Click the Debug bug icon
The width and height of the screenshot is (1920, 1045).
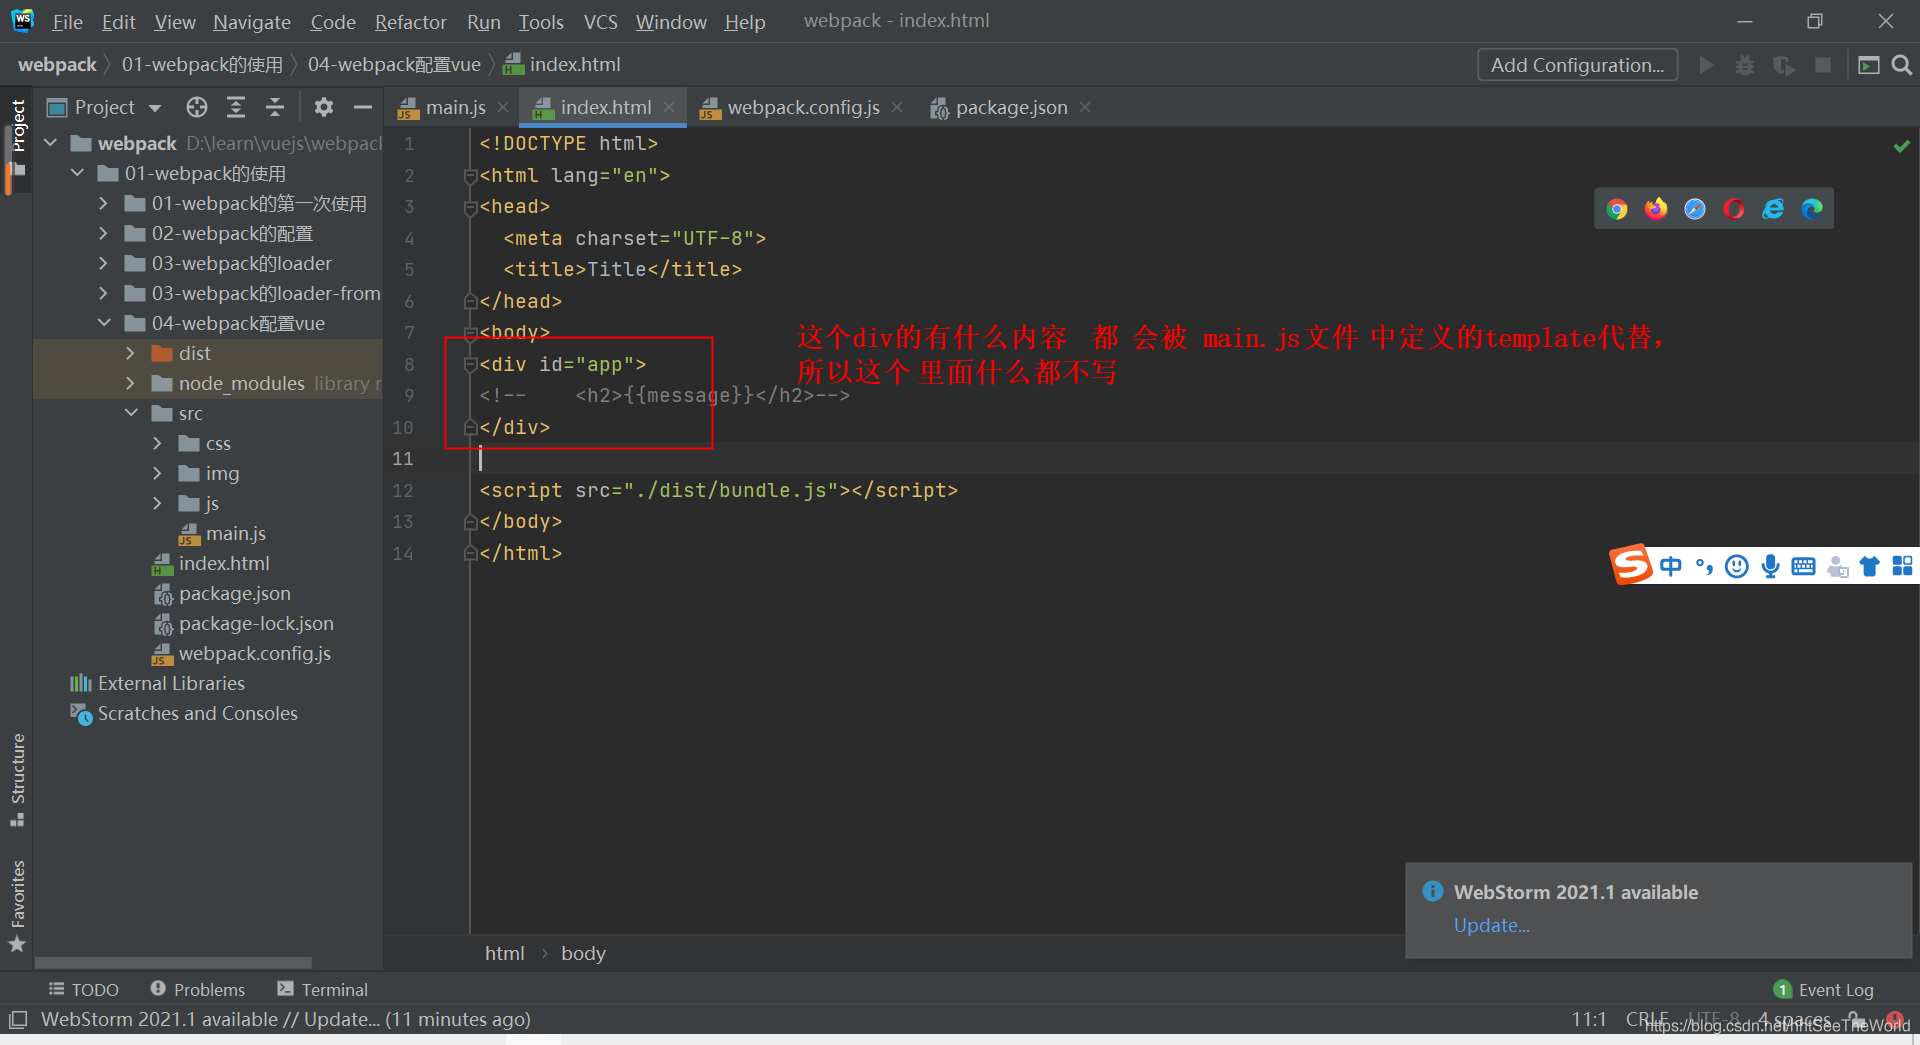pos(1745,65)
